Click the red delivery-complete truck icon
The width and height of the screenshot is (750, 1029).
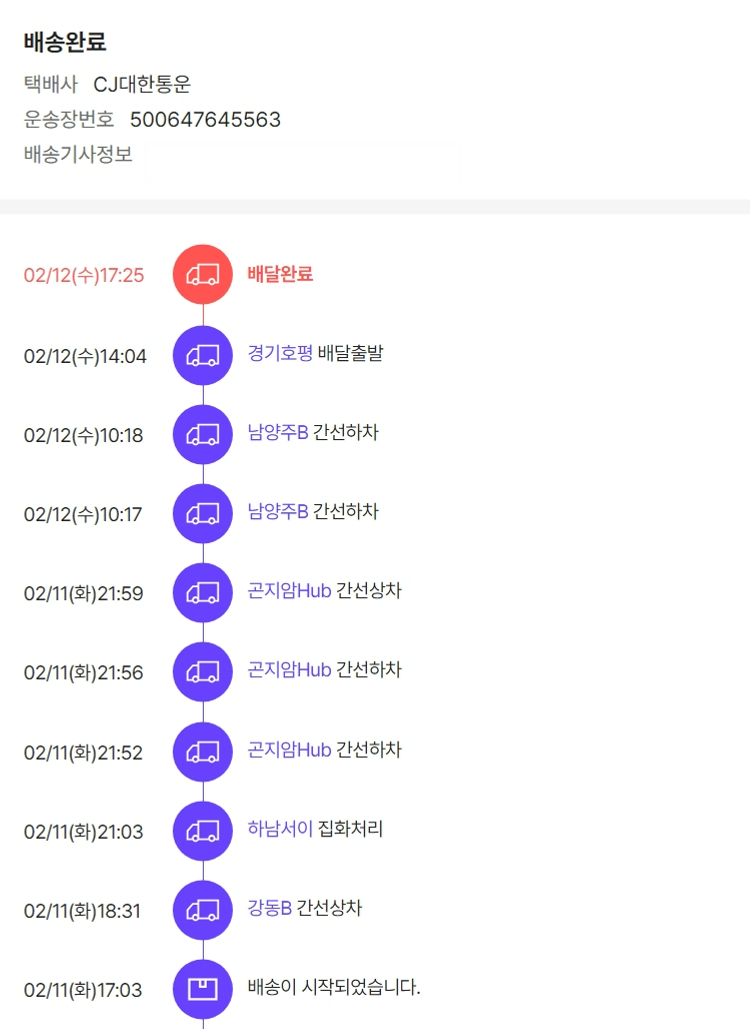203,274
